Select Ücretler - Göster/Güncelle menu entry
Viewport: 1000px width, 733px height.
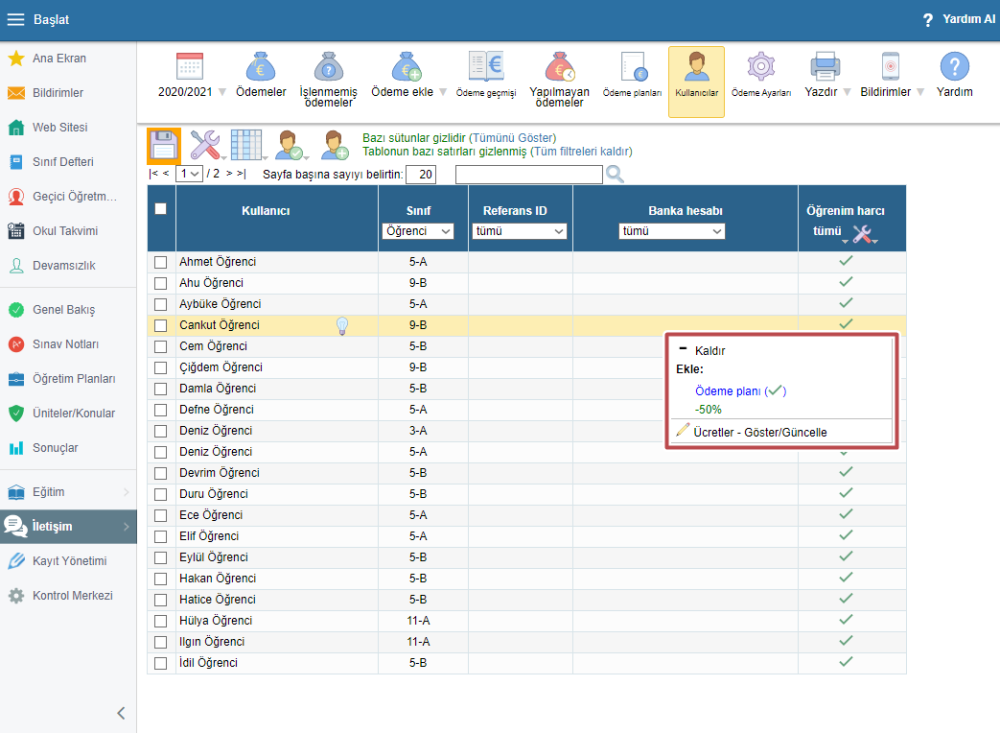click(759, 432)
